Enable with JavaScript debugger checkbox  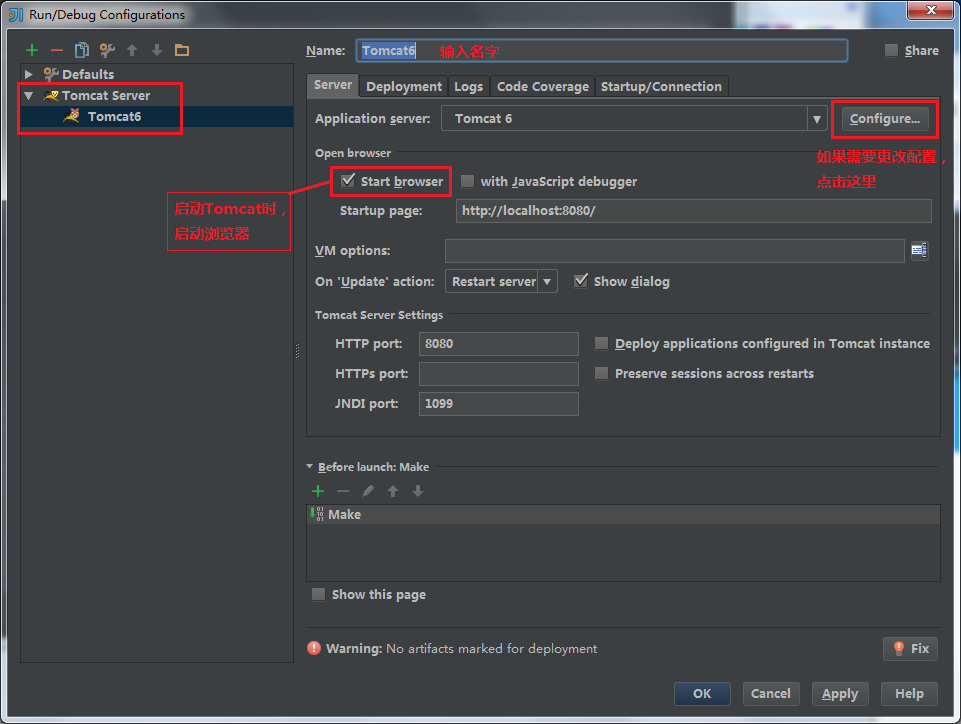tap(468, 181)
